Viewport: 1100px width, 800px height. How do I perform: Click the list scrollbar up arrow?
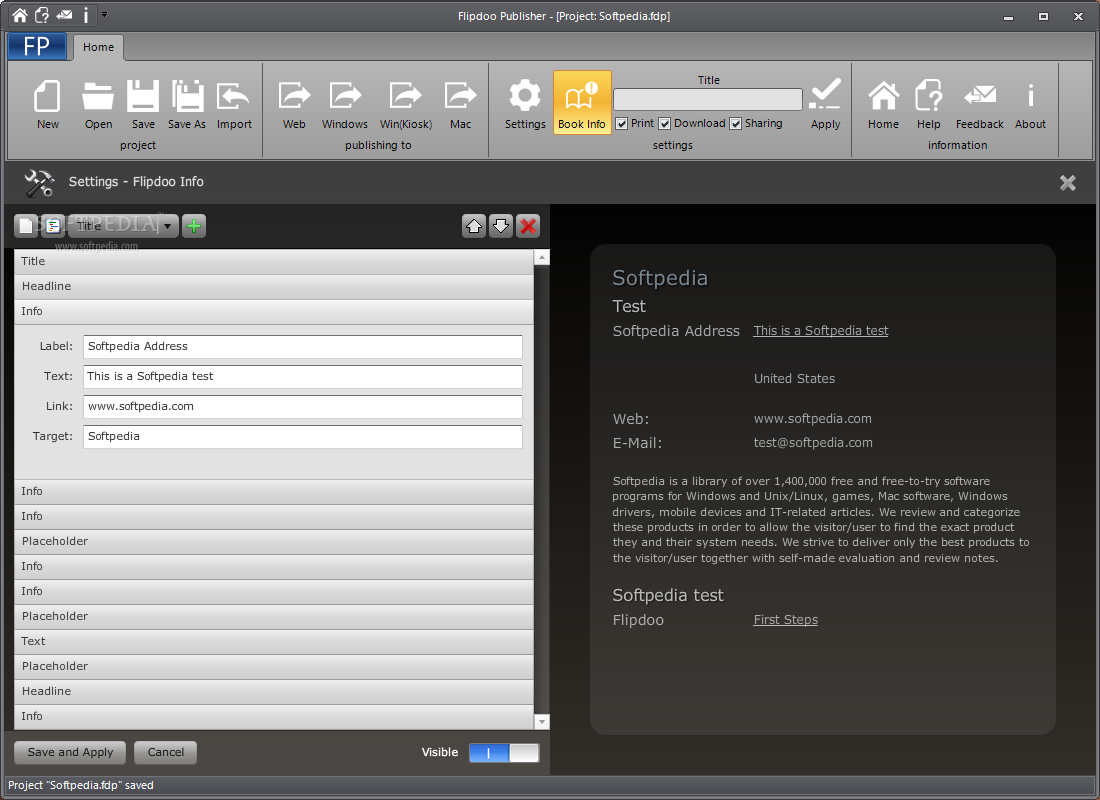point(542,258)
